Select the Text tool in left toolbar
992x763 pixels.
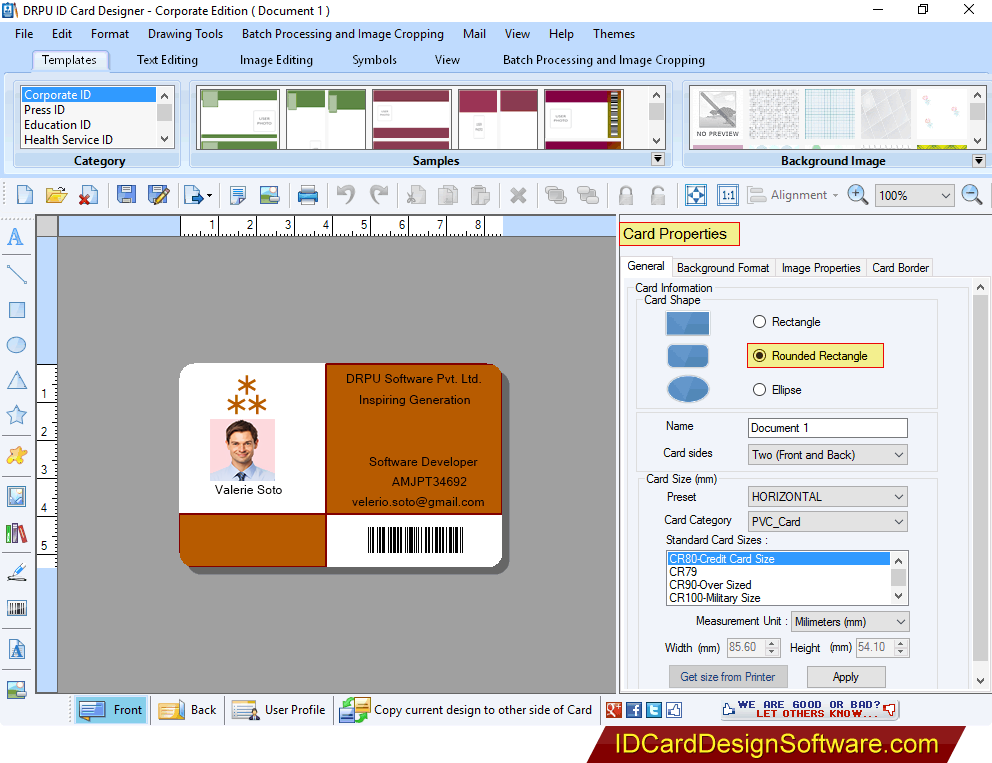click(x=15, y=238)
